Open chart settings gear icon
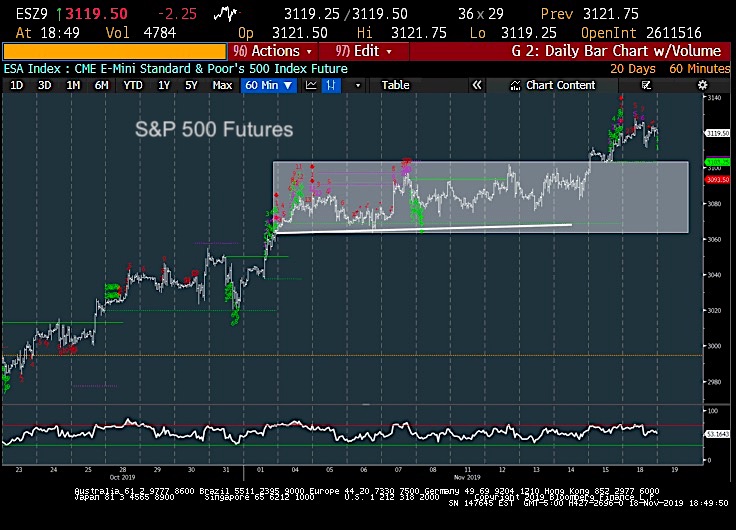 coord(702,85)
